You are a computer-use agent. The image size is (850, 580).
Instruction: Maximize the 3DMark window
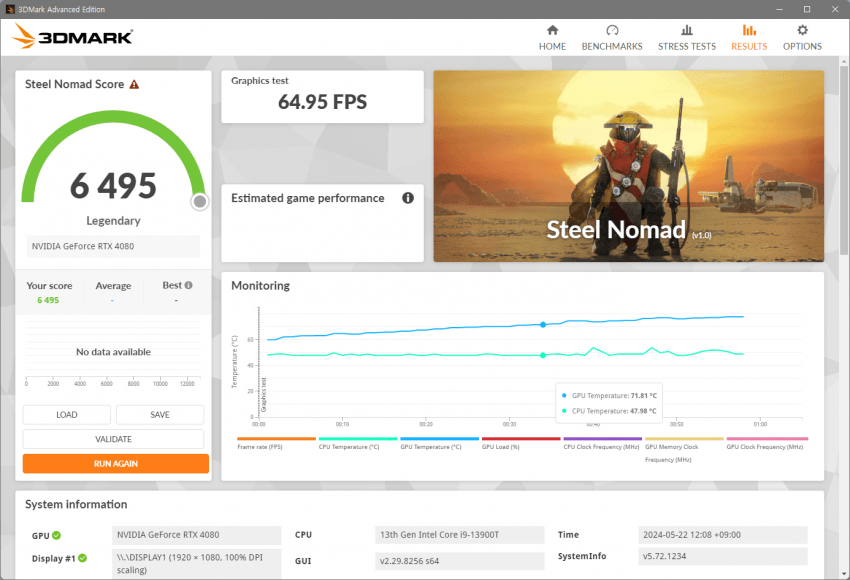[807, 9]
